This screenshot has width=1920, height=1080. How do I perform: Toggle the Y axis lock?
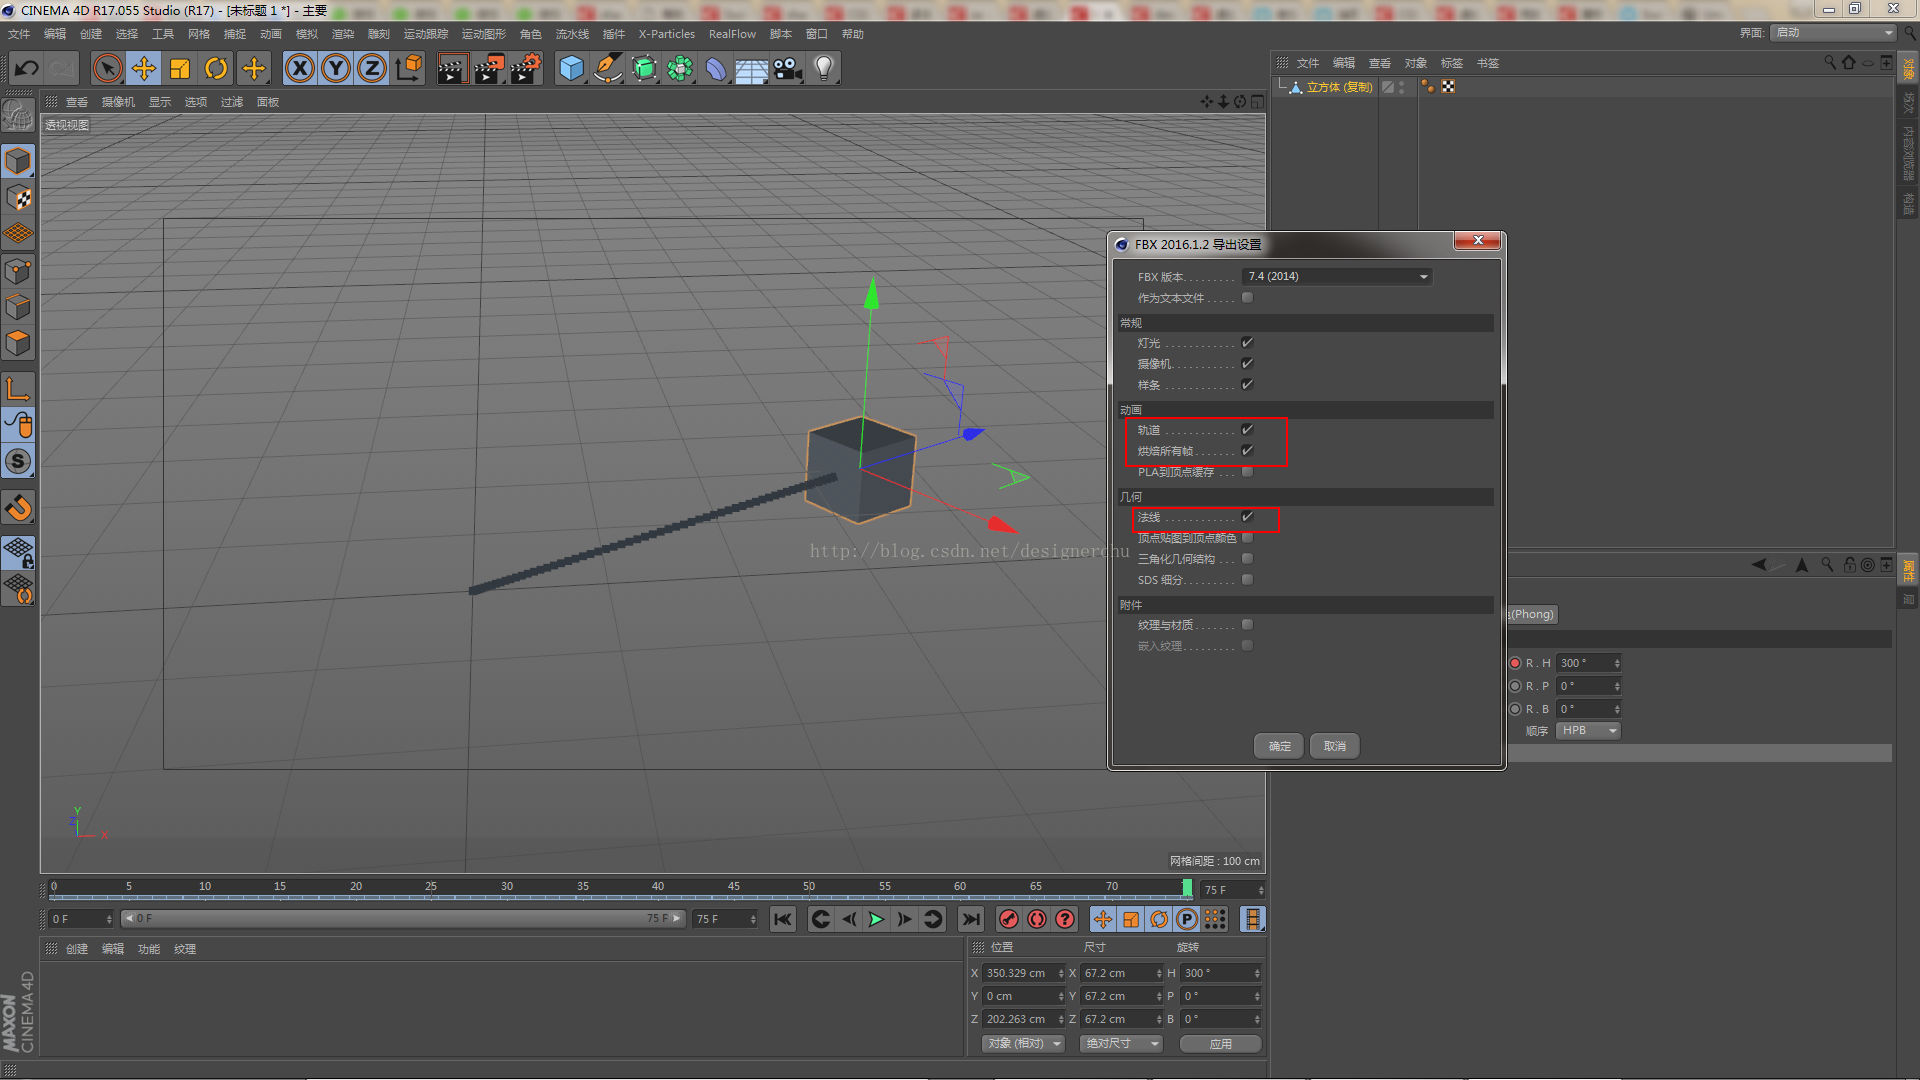click(336, 69)
